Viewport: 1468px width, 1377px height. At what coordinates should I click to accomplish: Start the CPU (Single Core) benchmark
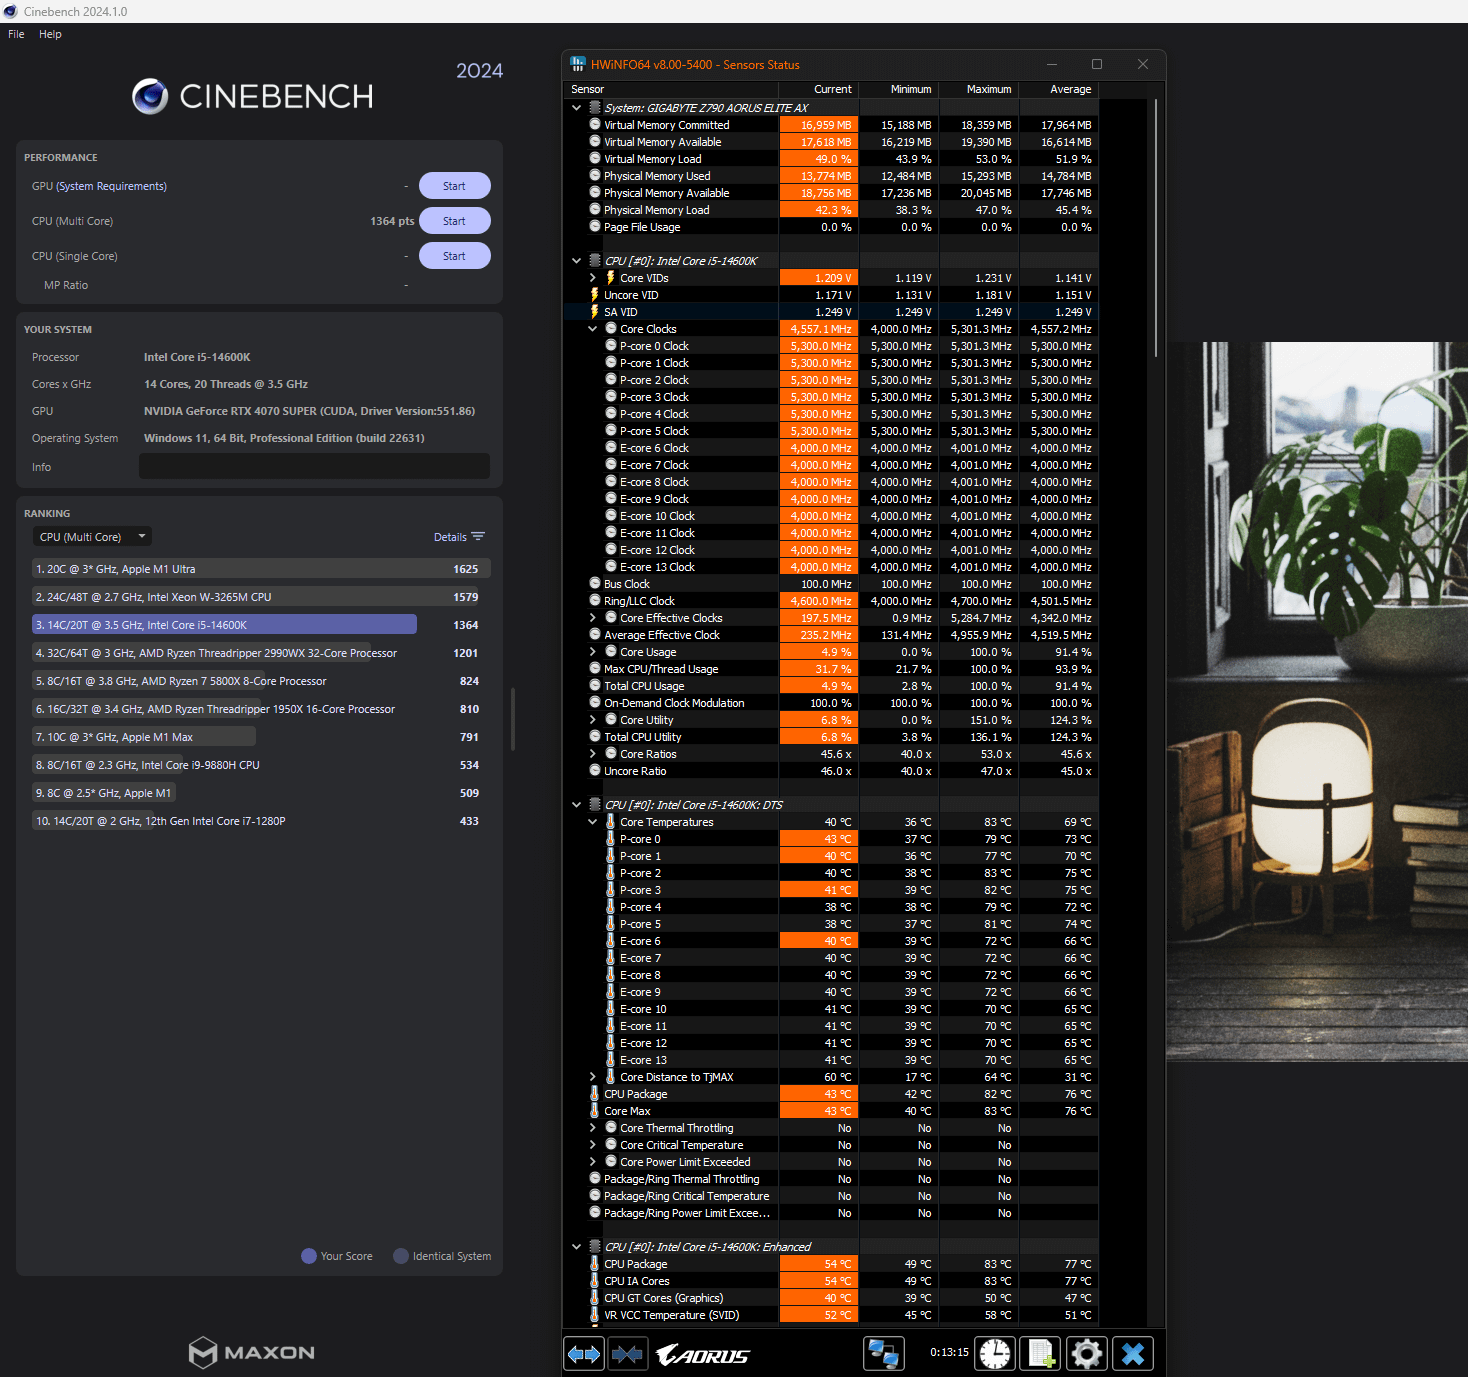[x=454, y=256]
